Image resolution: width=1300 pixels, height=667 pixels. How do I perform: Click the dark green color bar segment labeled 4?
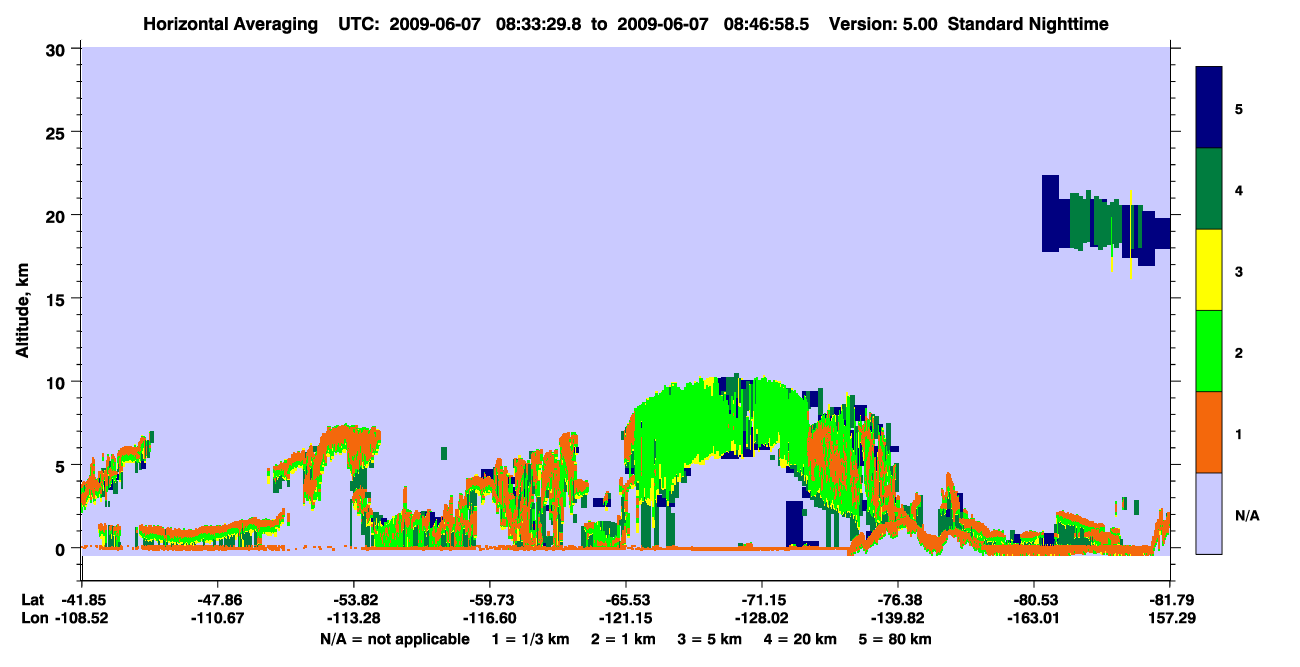1209,189
